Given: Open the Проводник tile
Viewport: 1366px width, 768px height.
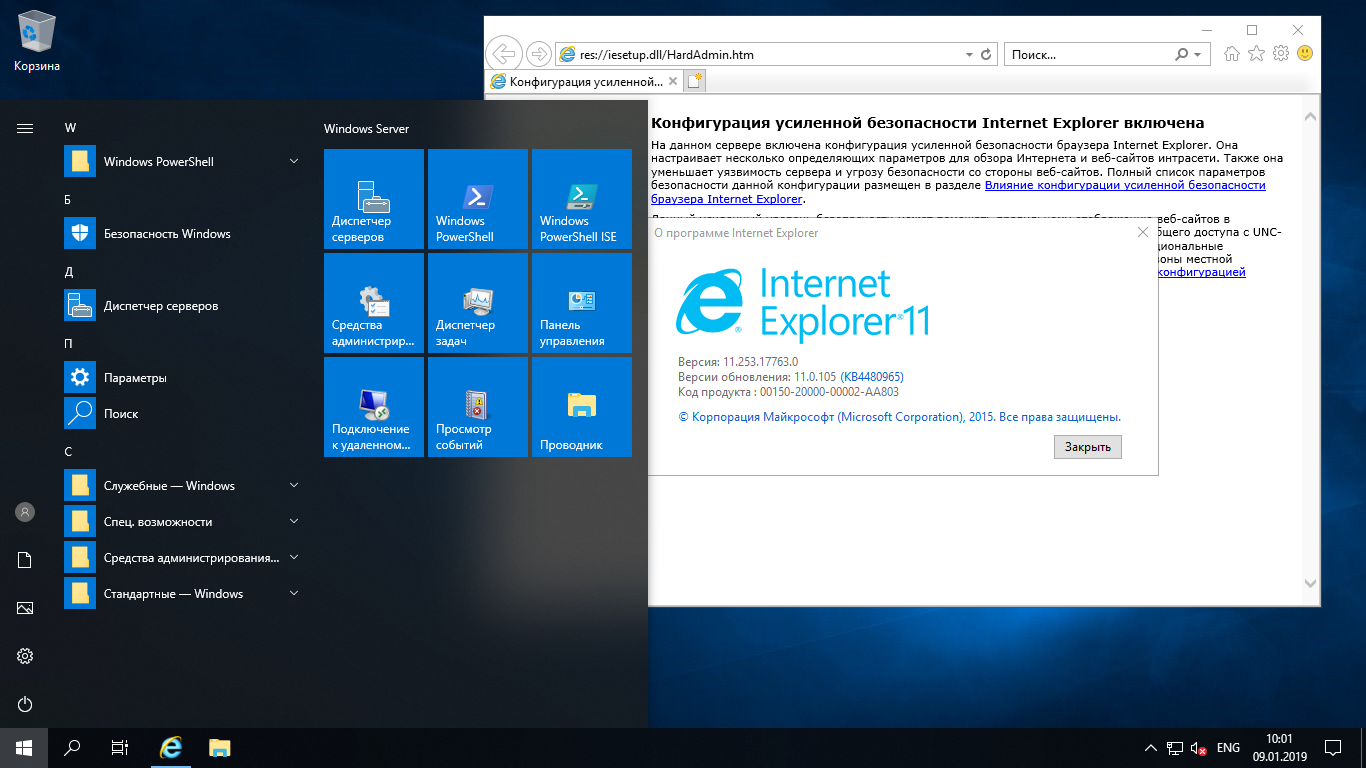Looking at the screenshot, I should click(x=582, y=407).
